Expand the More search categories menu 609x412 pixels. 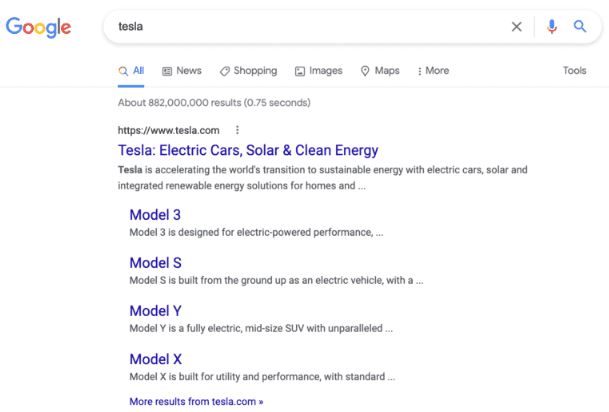(433, 71)
